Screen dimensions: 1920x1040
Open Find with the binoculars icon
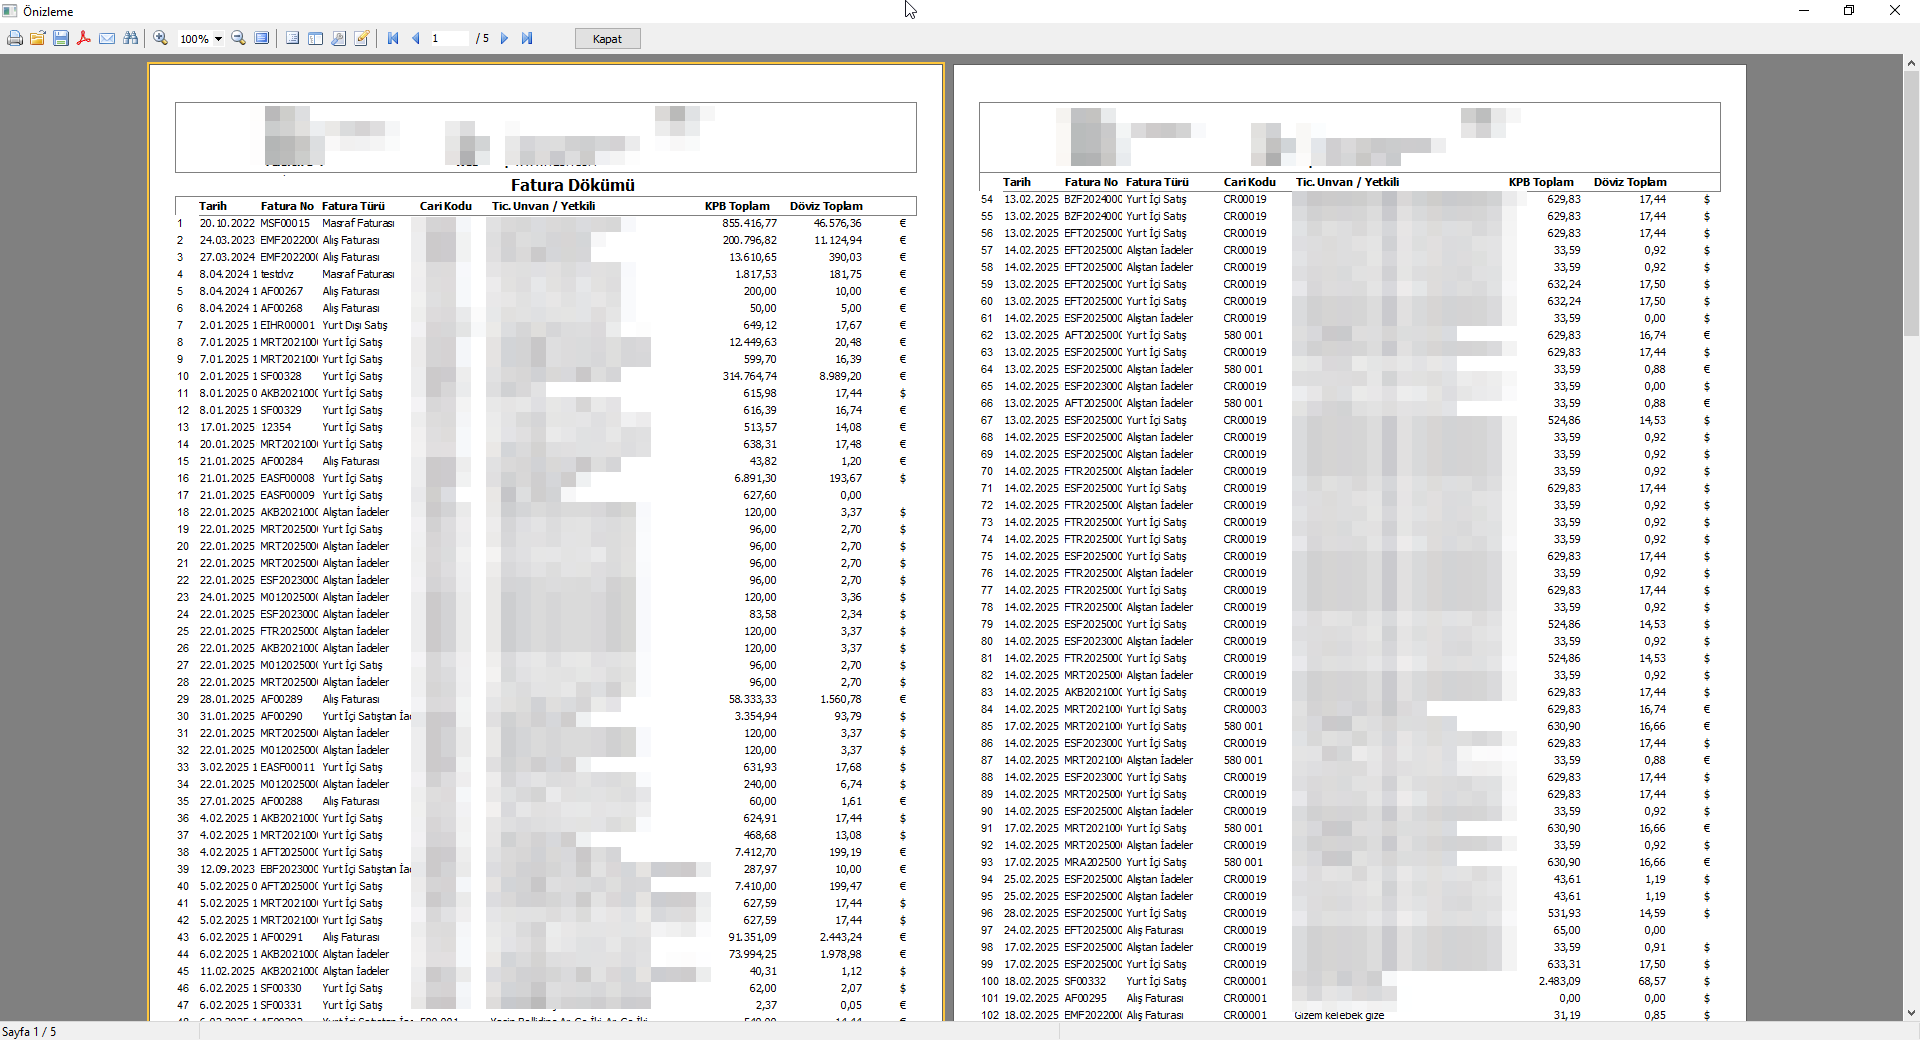[x=131, y=38]
